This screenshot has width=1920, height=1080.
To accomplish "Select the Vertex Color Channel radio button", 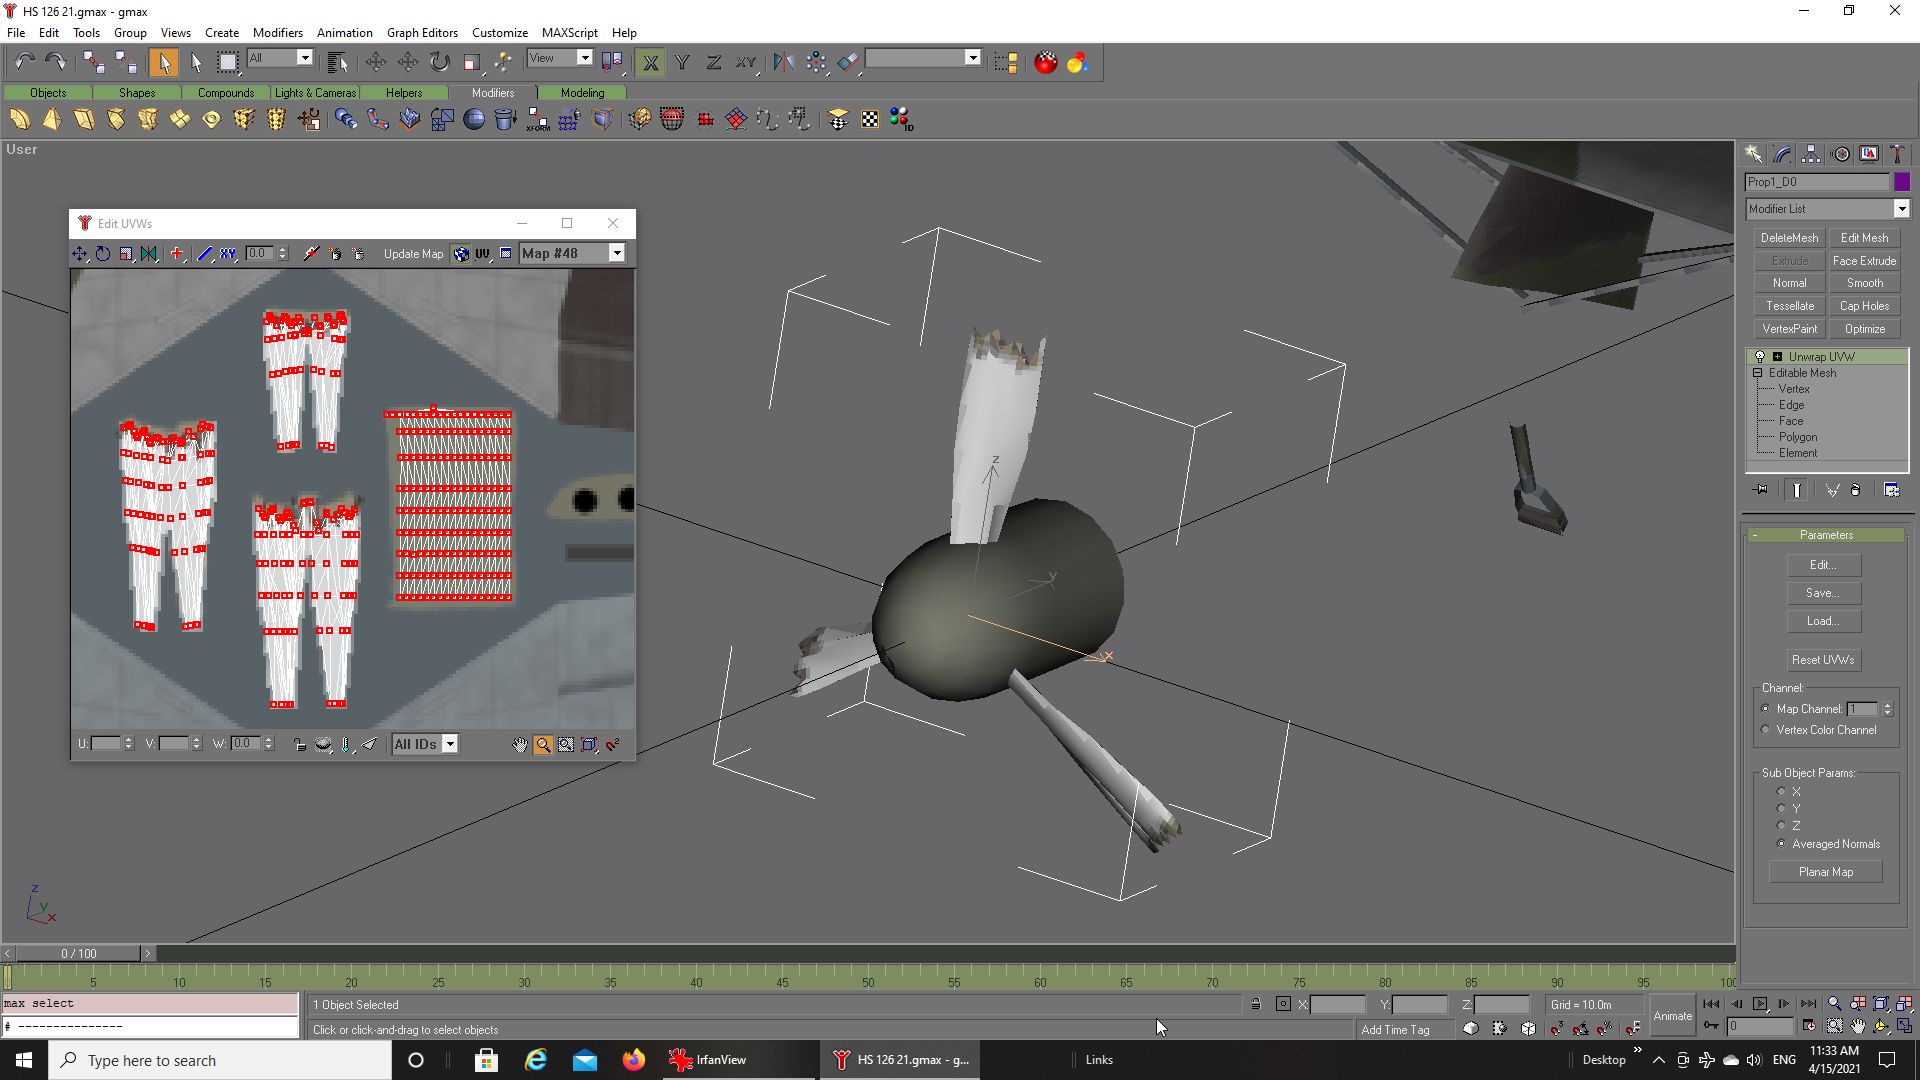I will (1766, 730).
